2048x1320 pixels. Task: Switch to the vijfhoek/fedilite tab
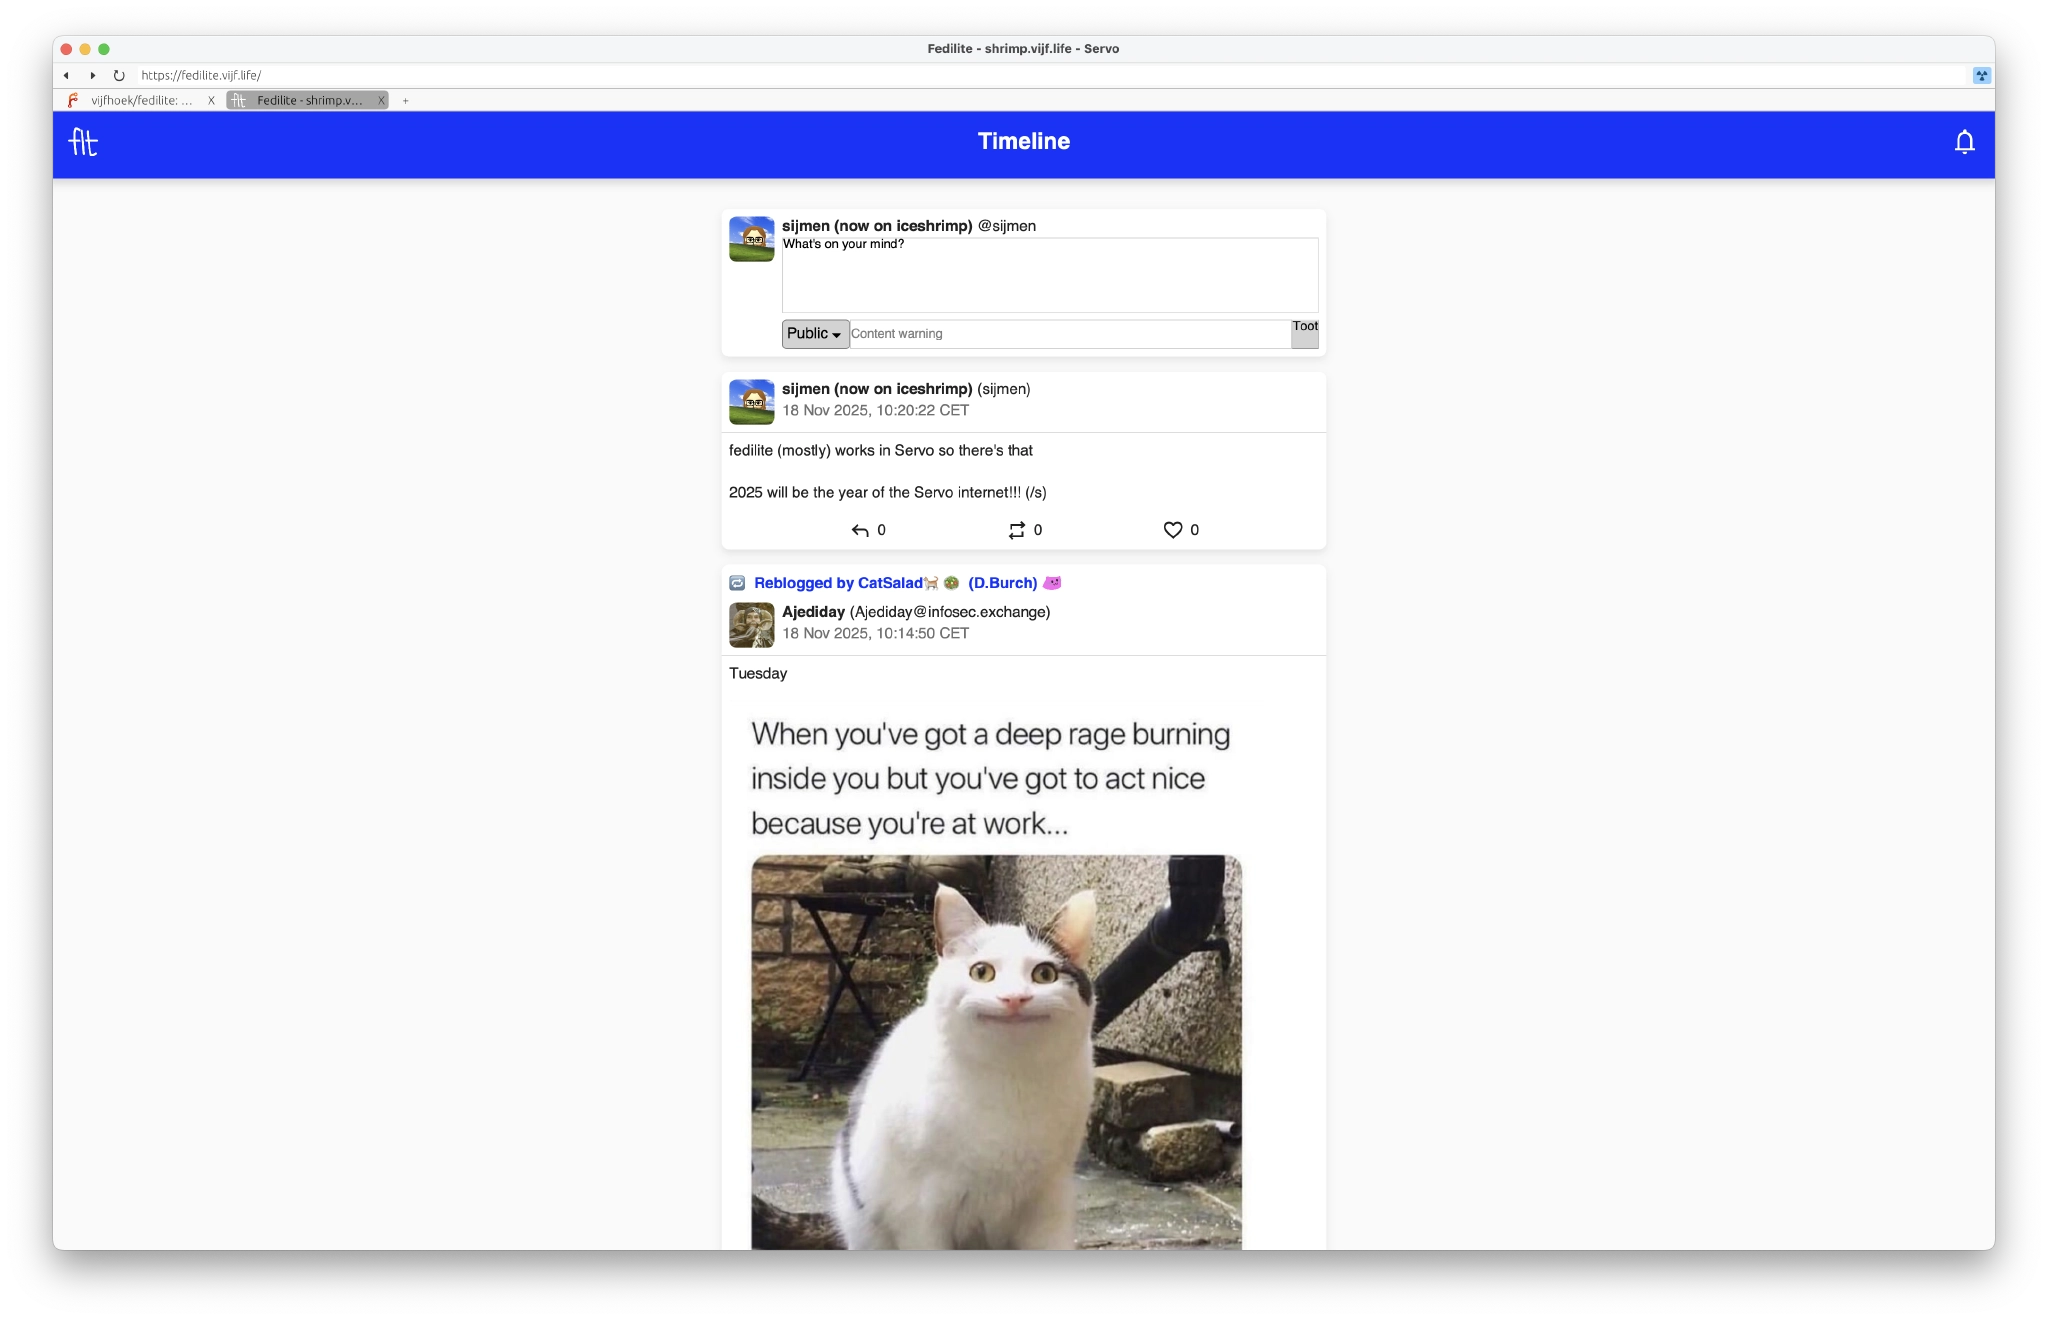(x=140, y=100)
